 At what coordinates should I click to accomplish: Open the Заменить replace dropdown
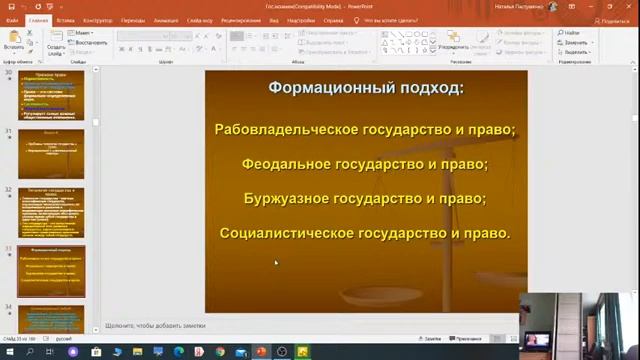[576, 42]
